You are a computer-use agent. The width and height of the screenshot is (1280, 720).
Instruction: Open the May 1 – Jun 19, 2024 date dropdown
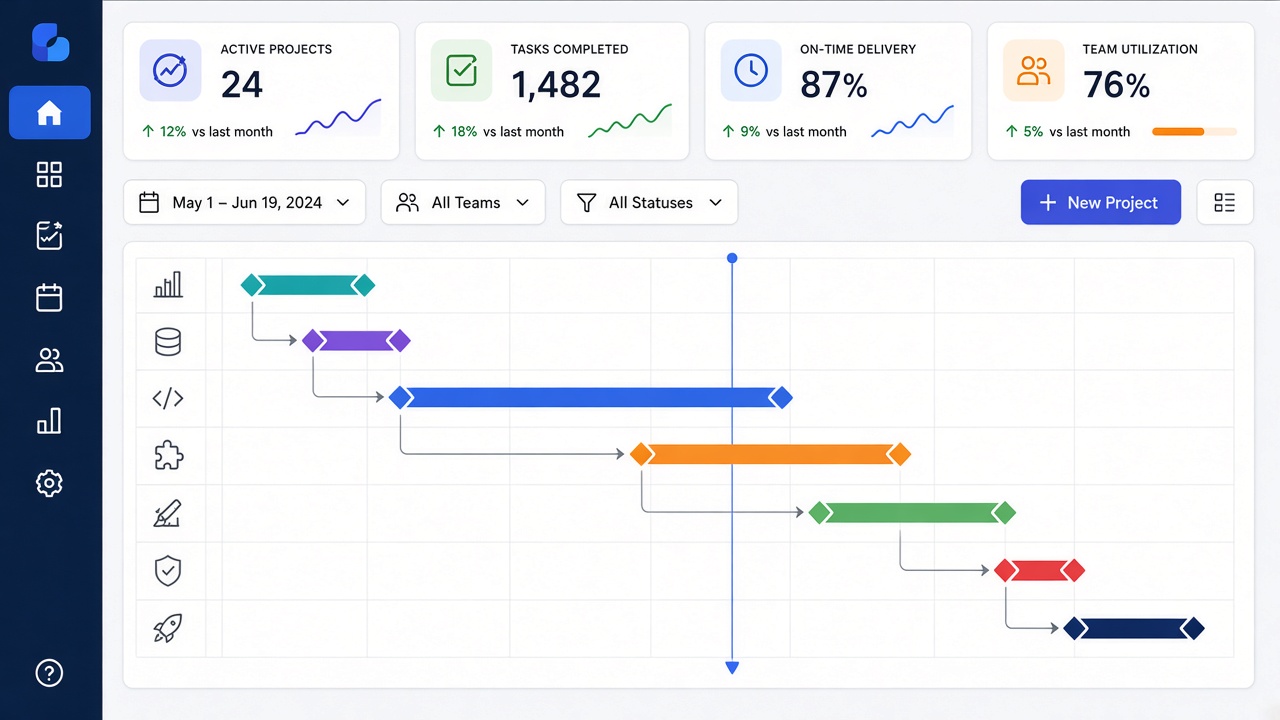click(x=243, y=203)
